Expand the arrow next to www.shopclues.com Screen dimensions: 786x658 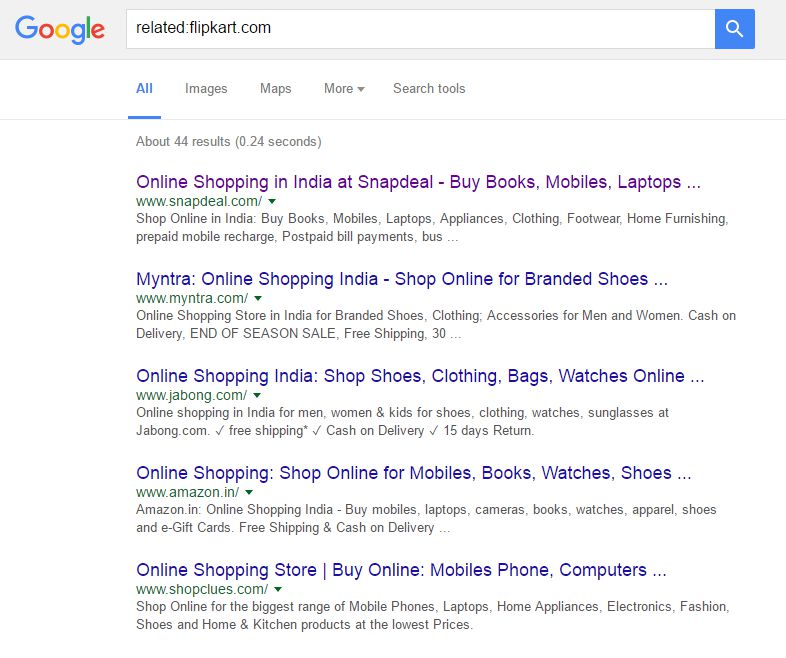(278, 589)
